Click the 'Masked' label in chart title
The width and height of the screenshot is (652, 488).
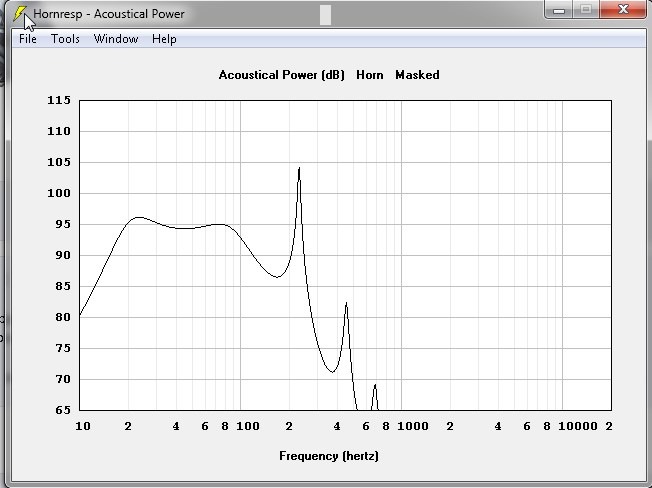coord(417,75)
